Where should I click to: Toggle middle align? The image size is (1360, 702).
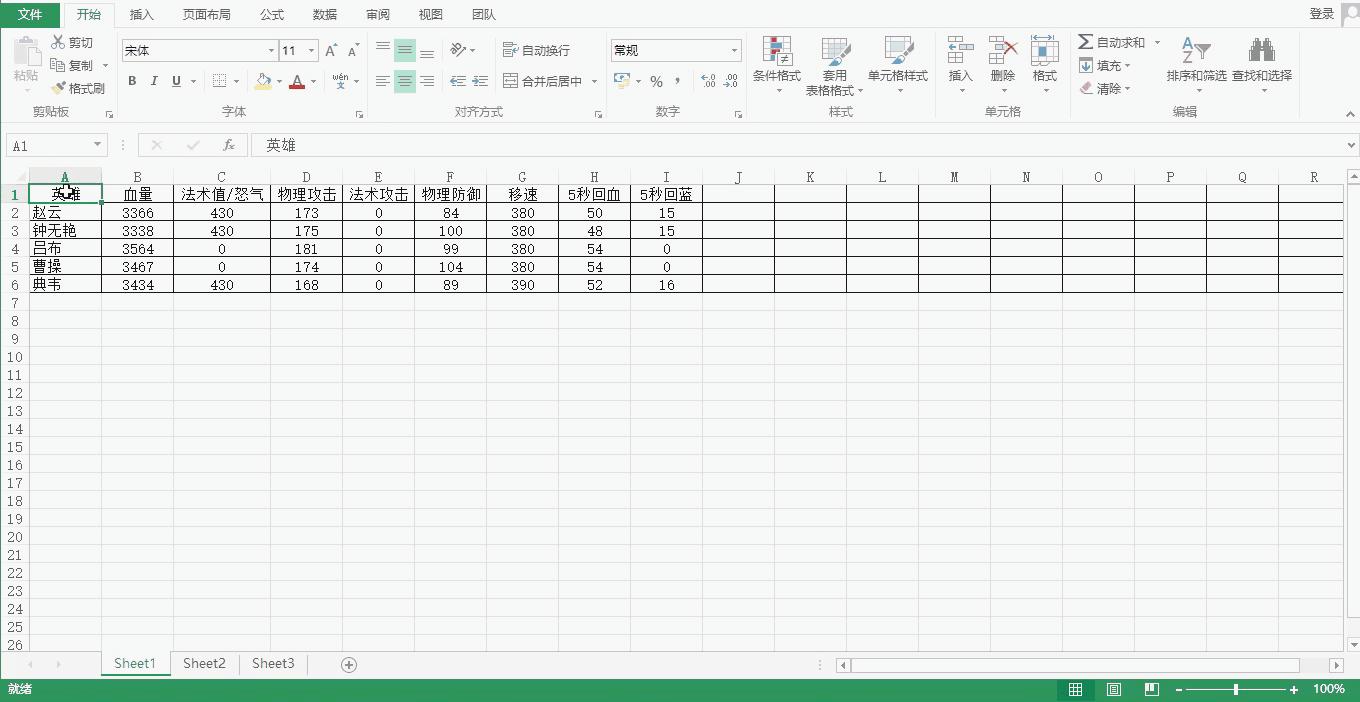pyautogui.click(x=405, y=49)
